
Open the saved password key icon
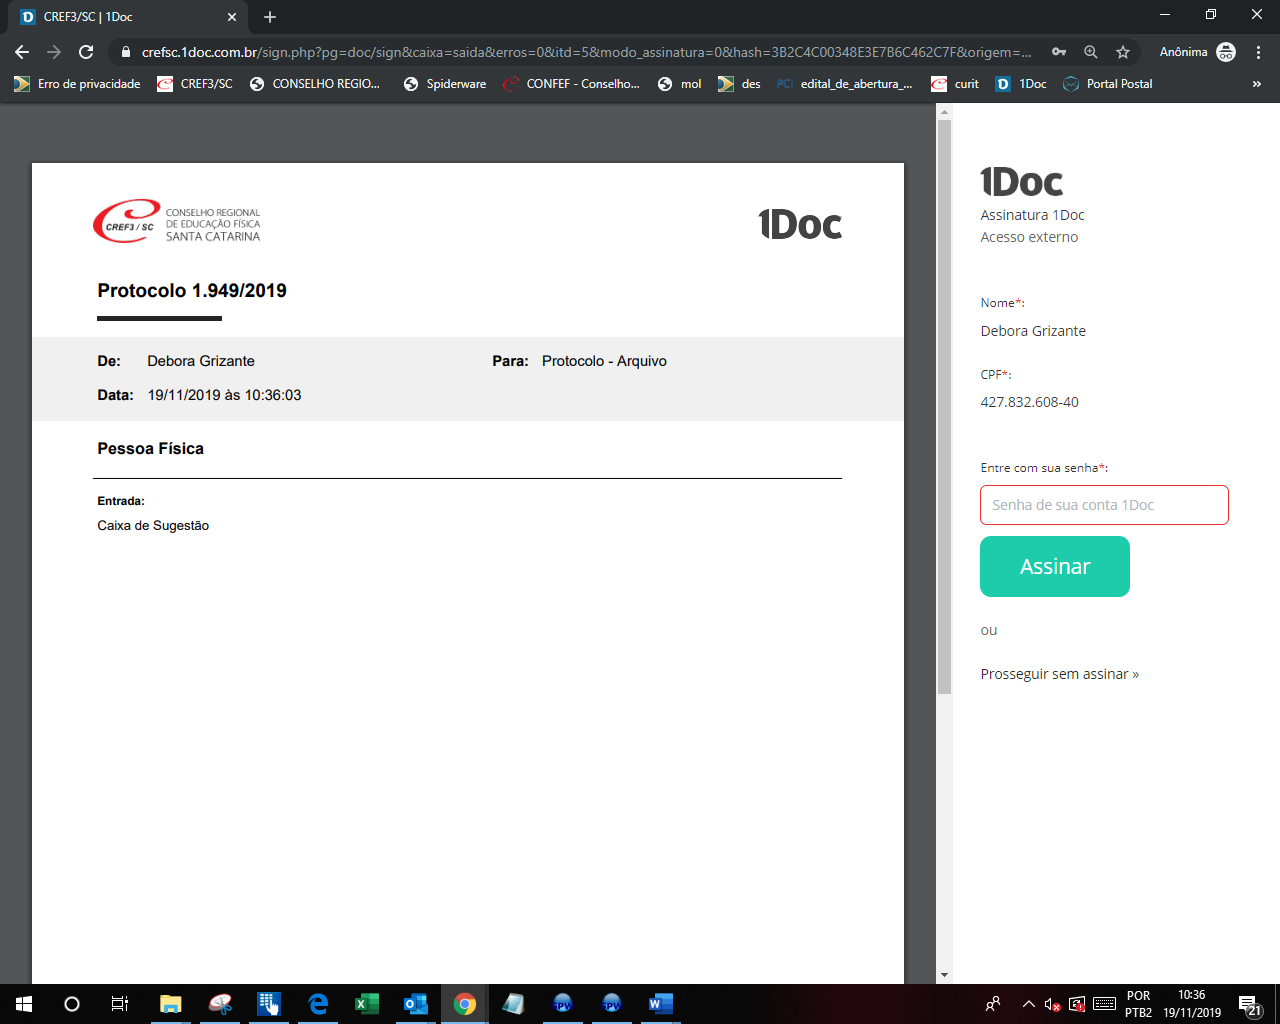pos(1059,52)
